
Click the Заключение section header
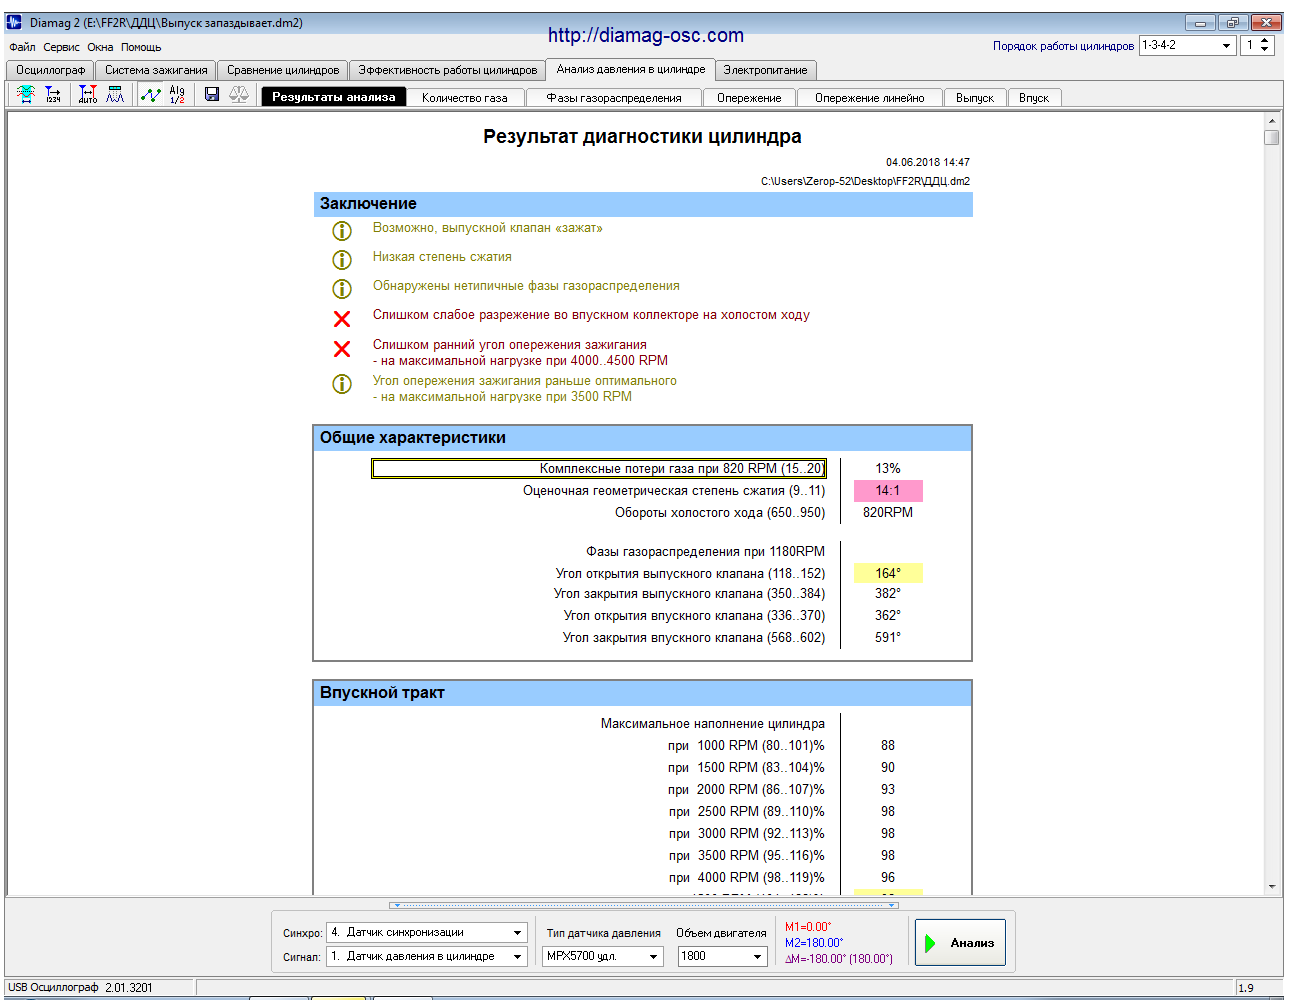tap(643, 204)
